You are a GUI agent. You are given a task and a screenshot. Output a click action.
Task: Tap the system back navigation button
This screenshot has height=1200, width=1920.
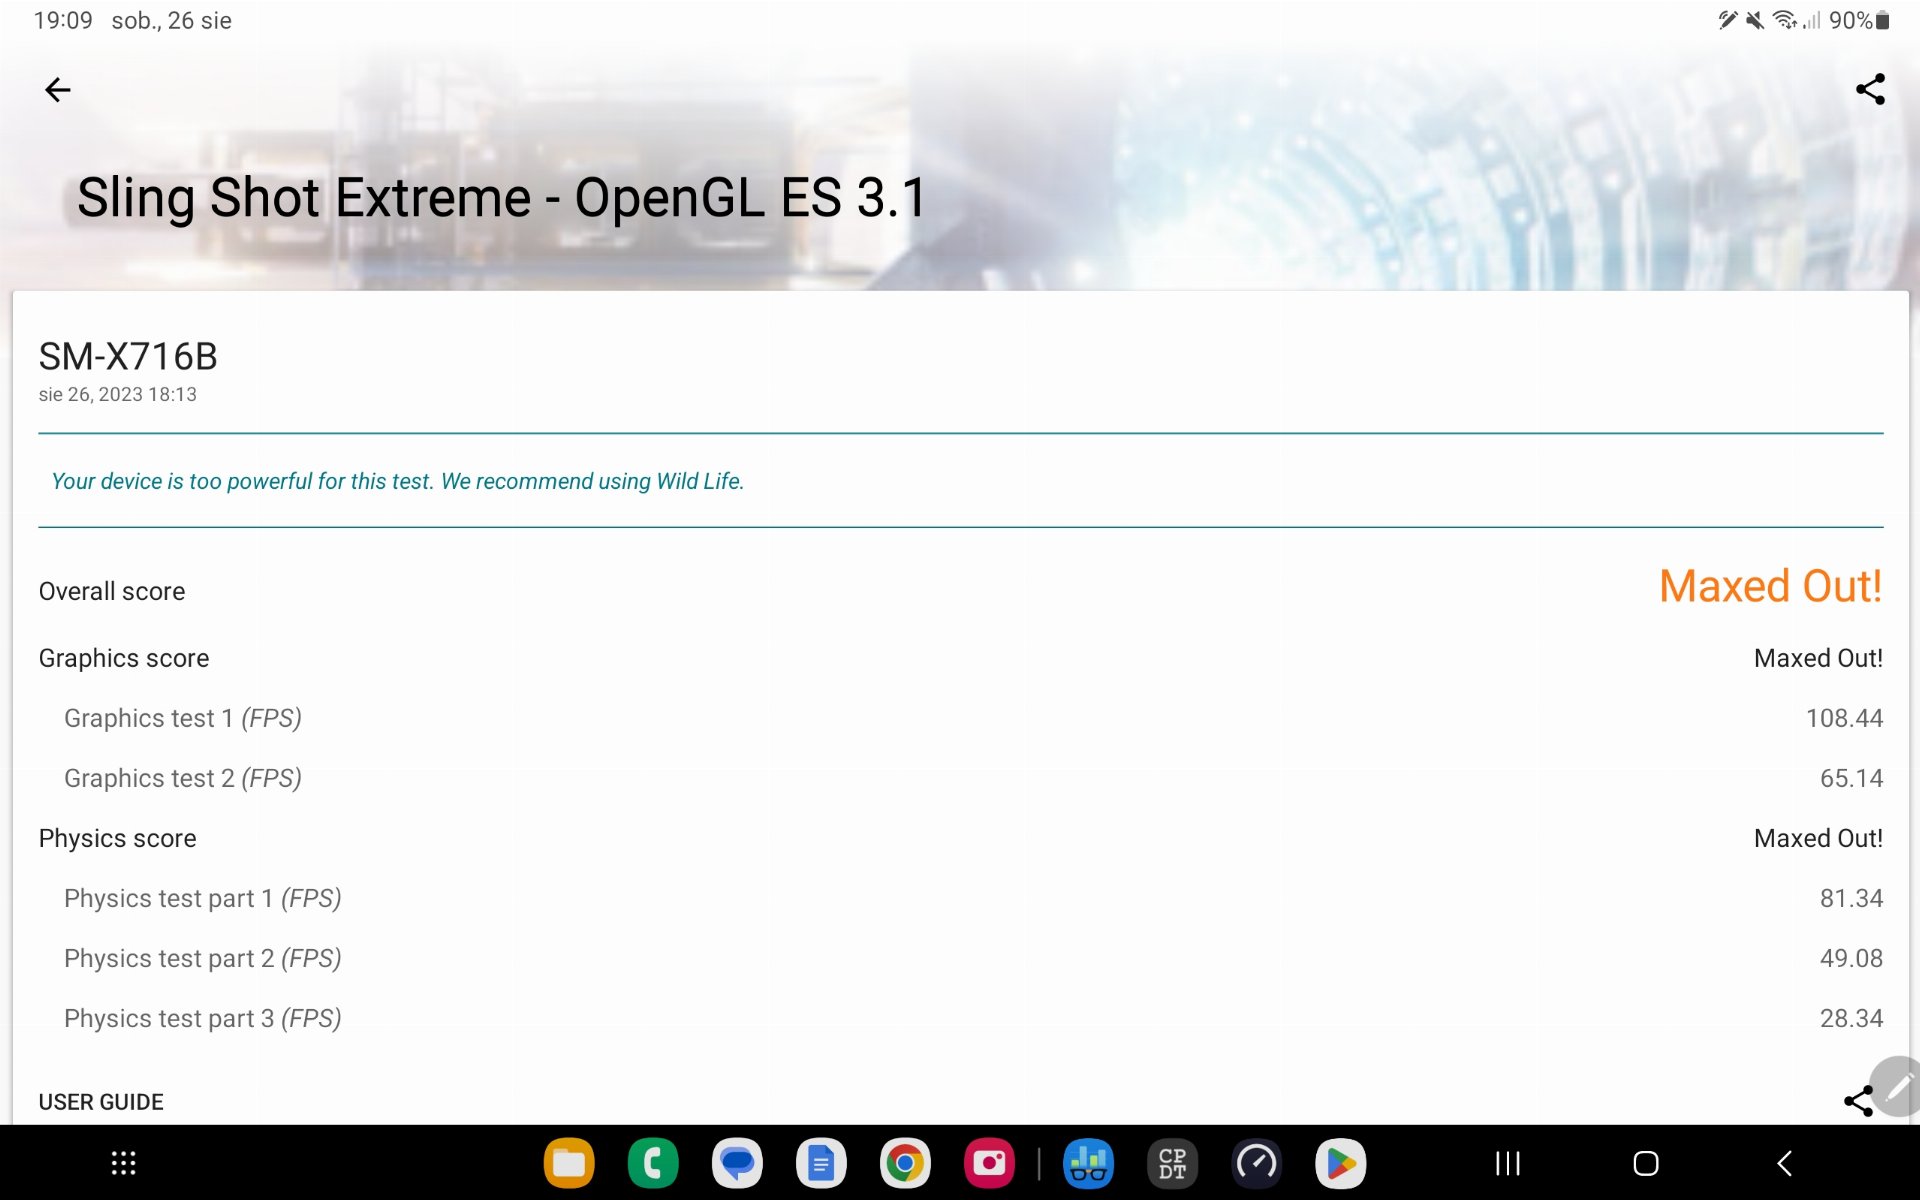click(1784, 1163)
